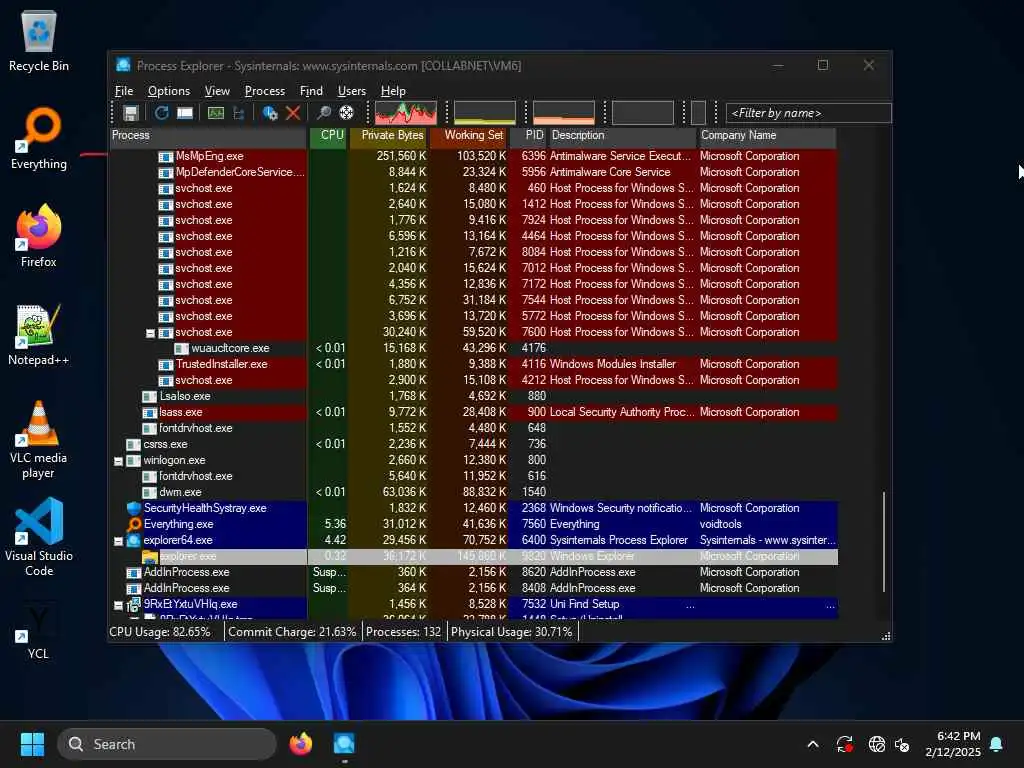Click the Find handle or DLL binoculars icon
The width and height of the screenshot is (1024, 768).
(323, 113)
